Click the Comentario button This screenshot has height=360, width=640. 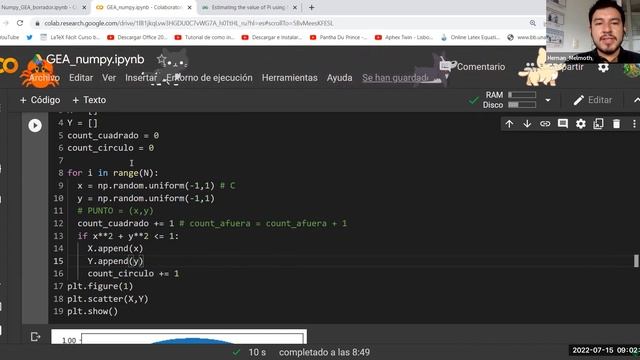(473, 67)
